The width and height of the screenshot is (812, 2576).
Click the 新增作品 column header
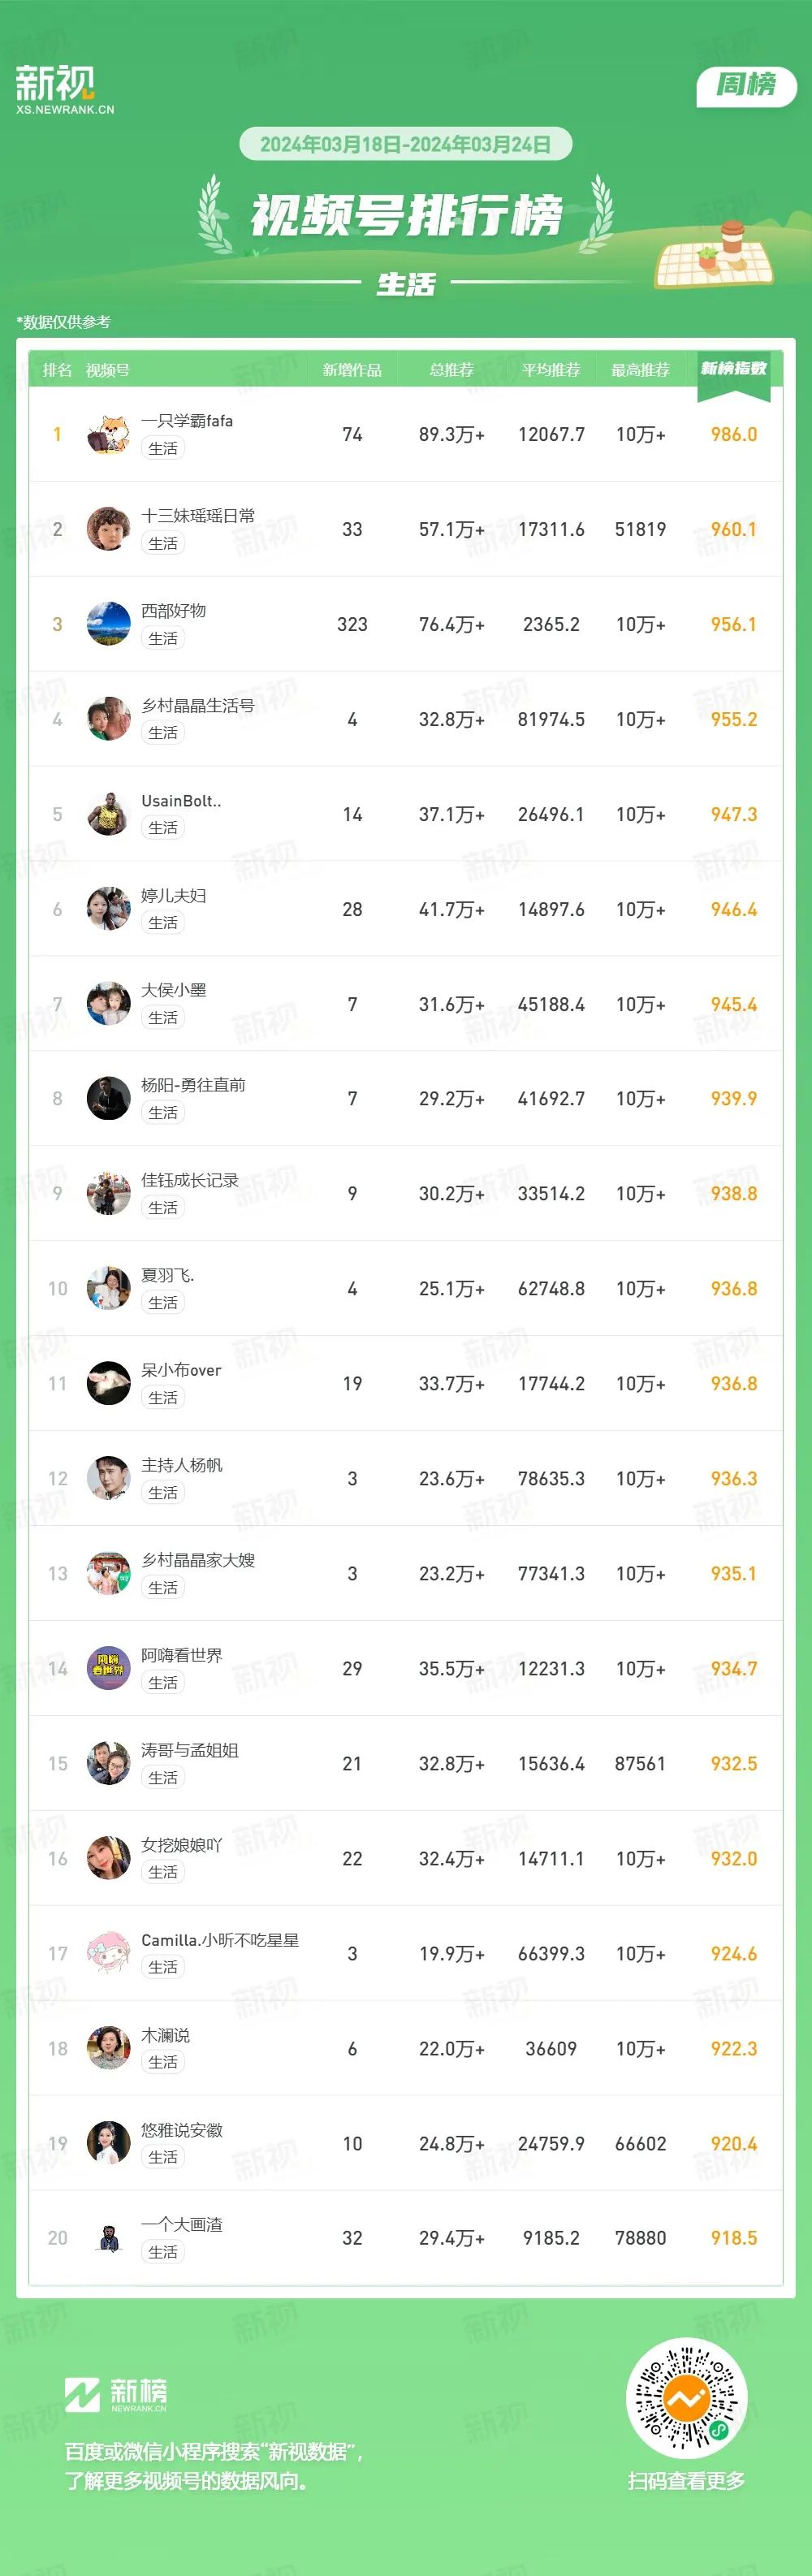[352, 370]
